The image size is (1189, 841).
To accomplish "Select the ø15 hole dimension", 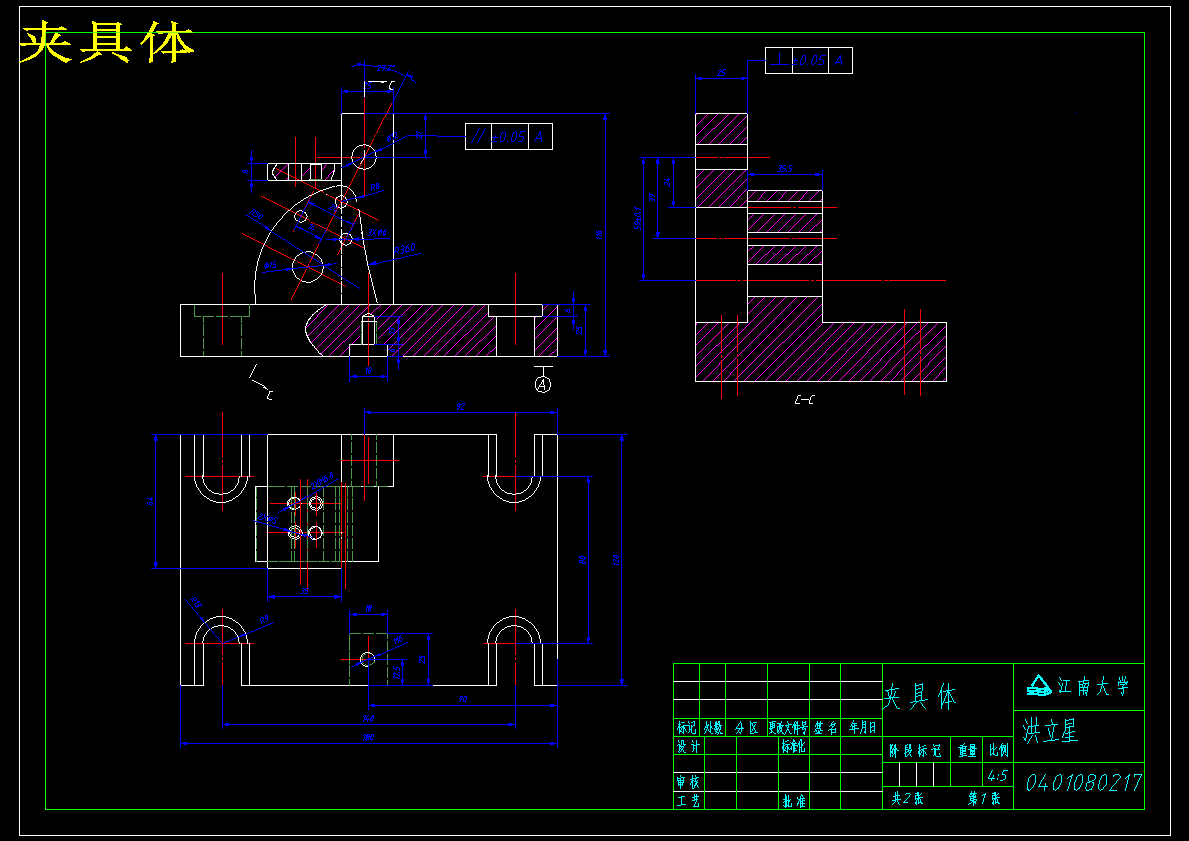I will [x=270, y=265].
